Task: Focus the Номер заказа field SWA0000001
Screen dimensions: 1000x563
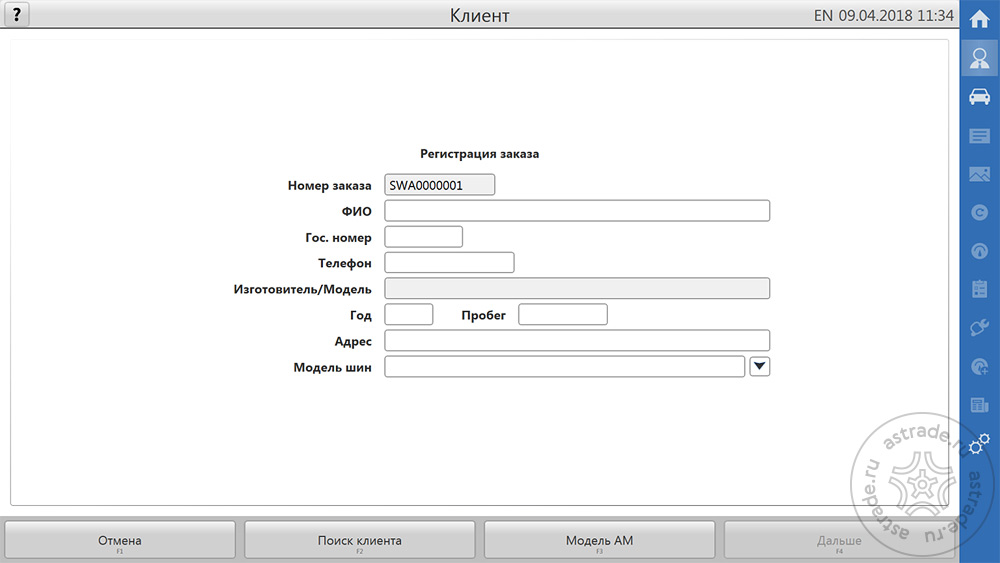Action: coord(439,185)
